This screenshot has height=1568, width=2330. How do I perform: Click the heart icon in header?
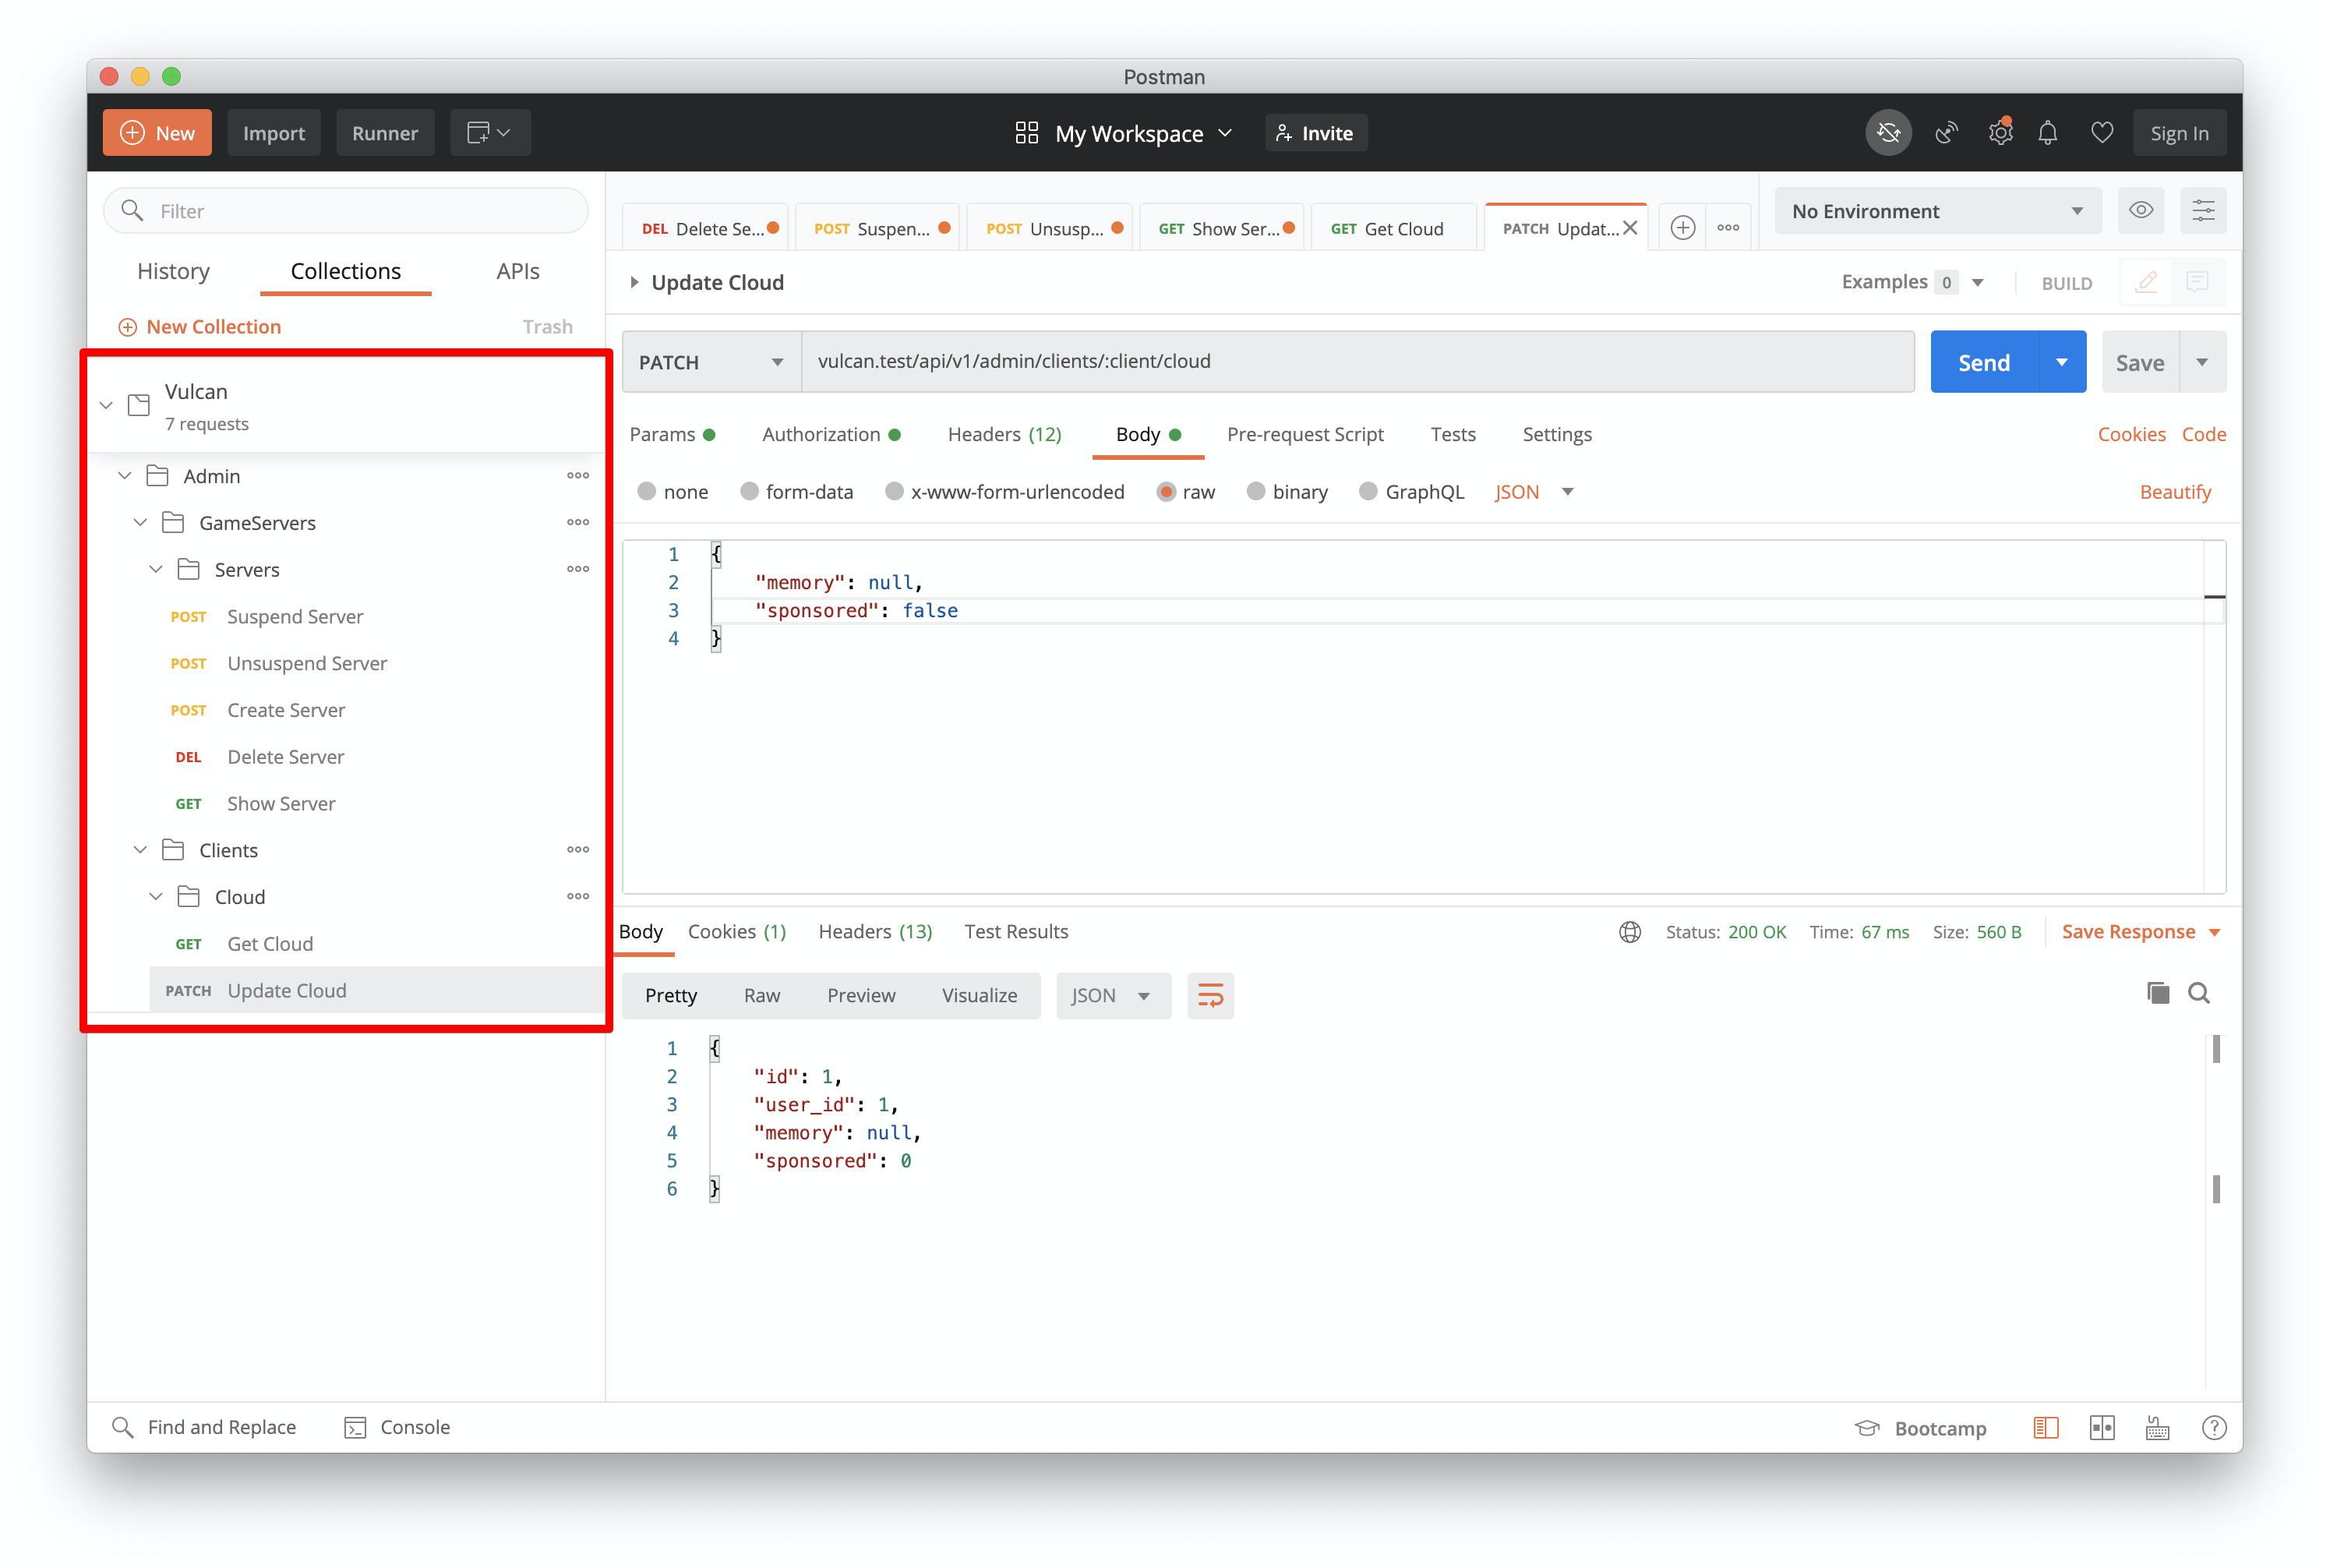[x=2101, y=133]
